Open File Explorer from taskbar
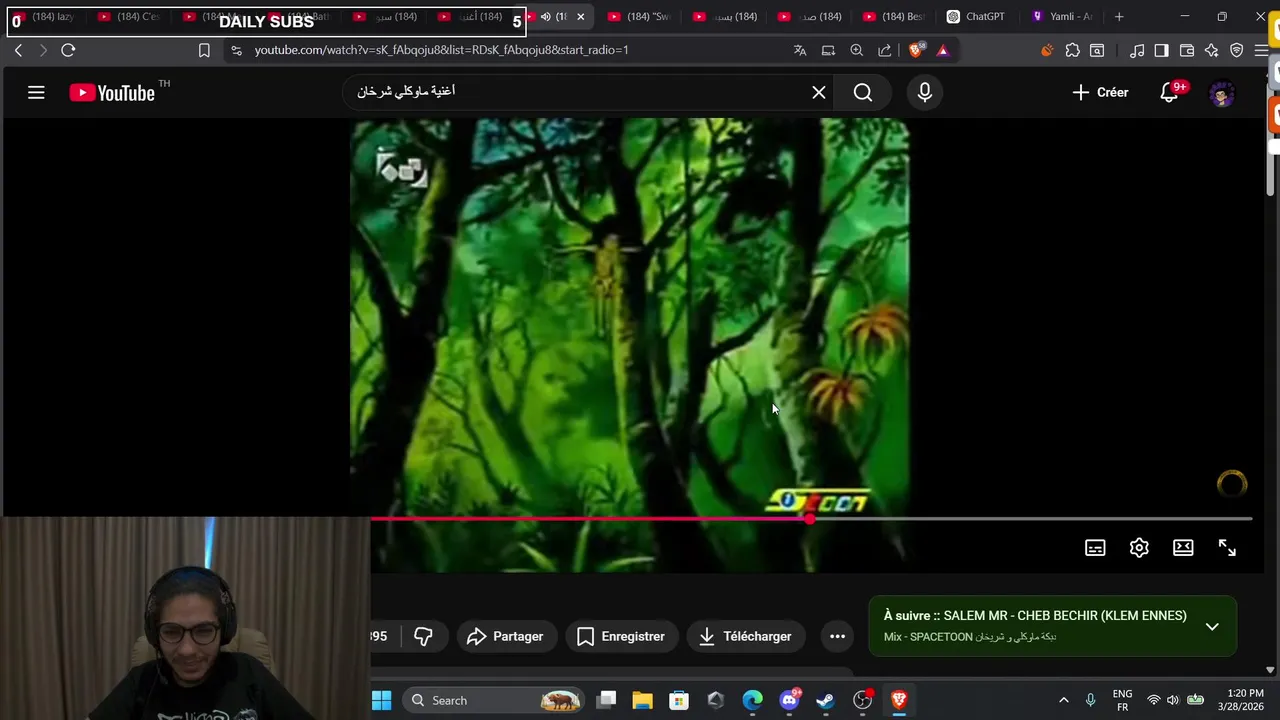Image resolution: width=1280 pixels, height=720 pixels. coord(642,700)
